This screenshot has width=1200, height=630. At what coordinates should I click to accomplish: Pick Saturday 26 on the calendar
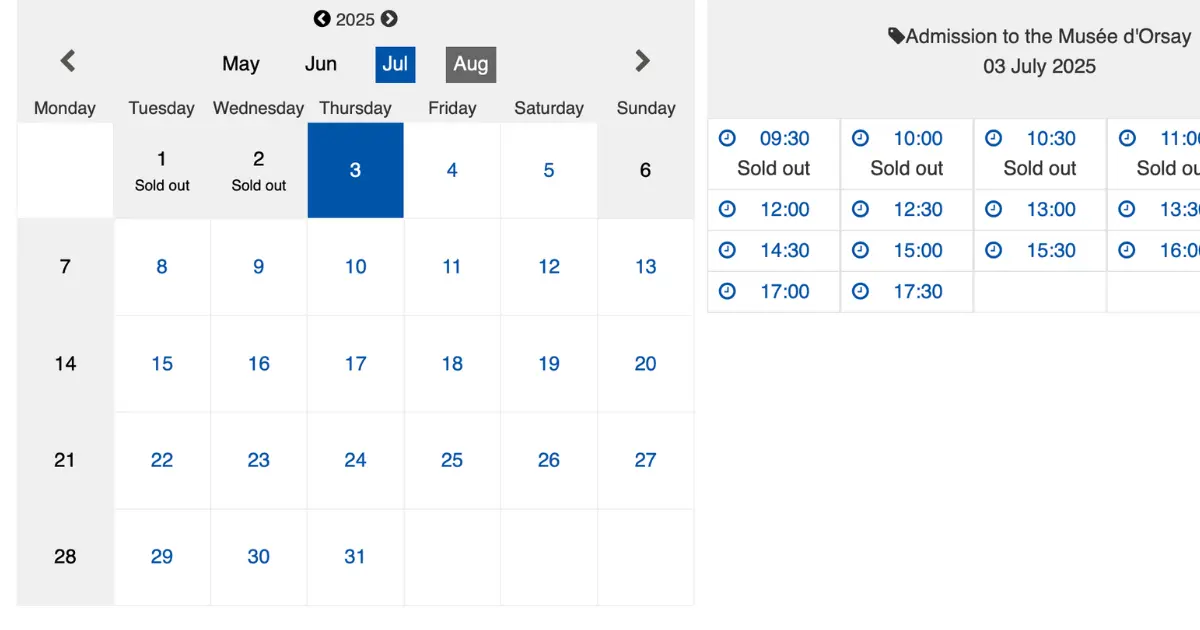point(549,460)
